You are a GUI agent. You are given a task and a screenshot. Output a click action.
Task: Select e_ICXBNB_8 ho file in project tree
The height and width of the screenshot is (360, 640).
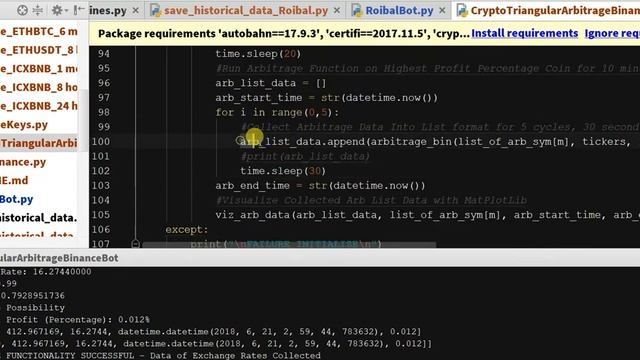39,87
